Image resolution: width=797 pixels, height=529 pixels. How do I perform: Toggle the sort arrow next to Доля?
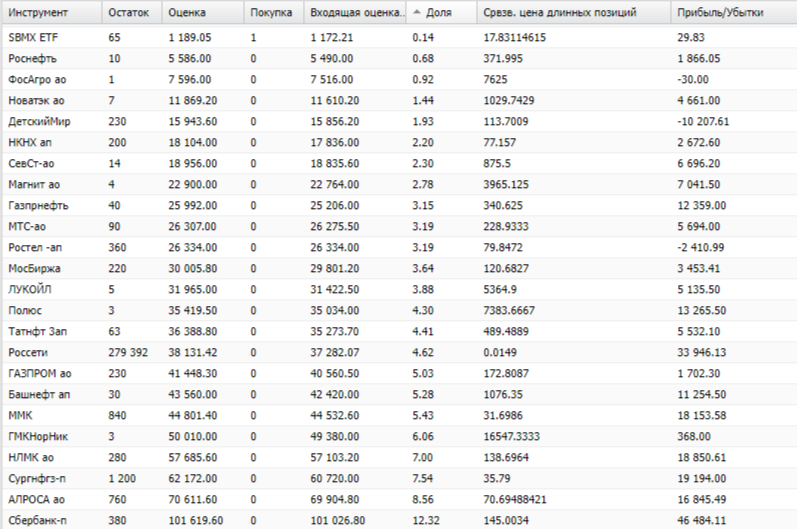[417, 12]
